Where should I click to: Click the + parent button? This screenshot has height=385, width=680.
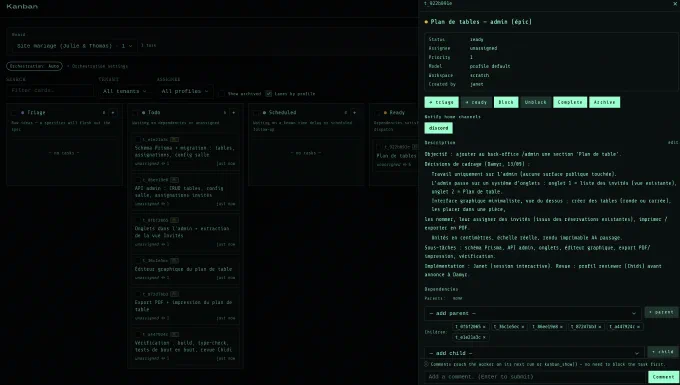pos(661,312)
